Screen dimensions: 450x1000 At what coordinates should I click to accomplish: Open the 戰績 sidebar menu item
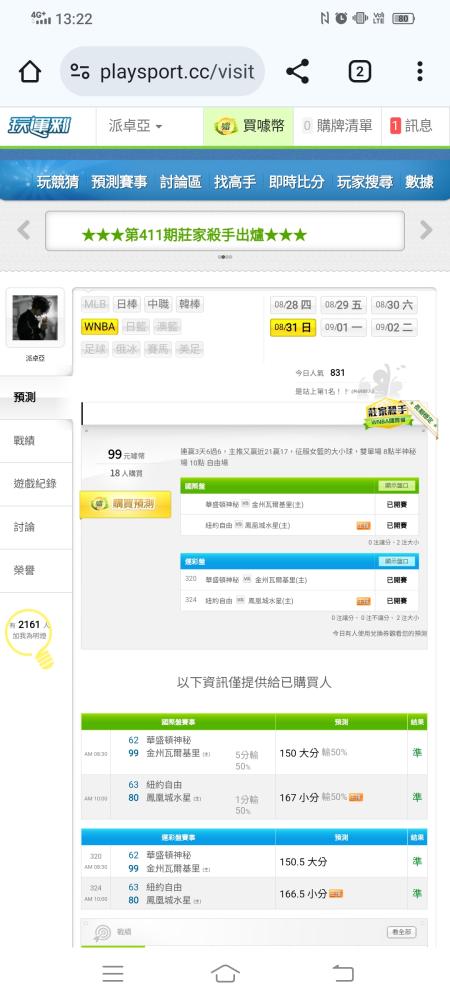(36, 441)
